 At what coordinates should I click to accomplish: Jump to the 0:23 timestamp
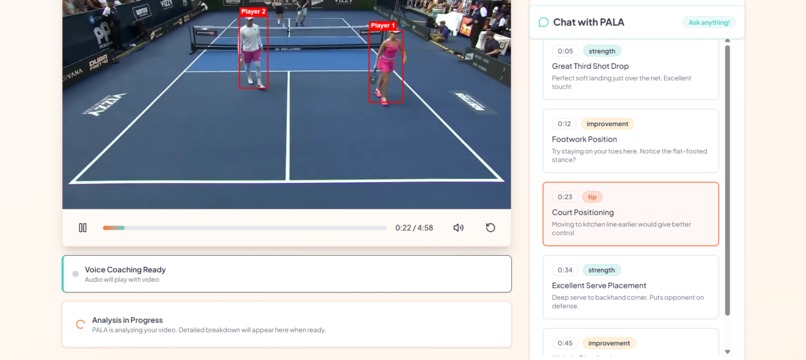(x=564, y=197)
